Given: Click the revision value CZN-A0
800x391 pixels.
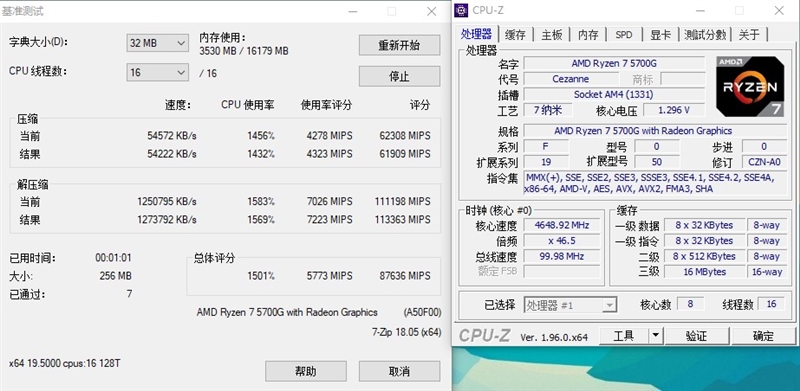Looking at the screenshot, I should click(x=764, y=162).
